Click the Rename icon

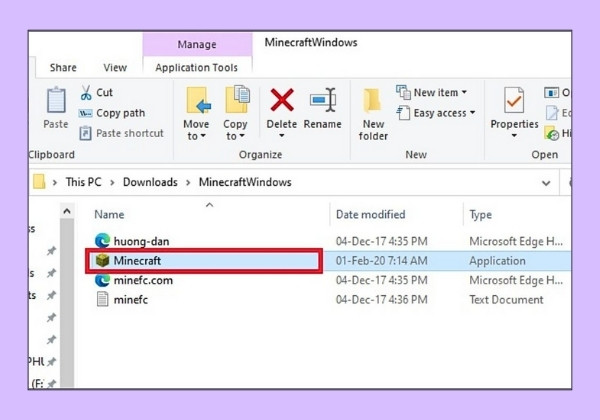coord(323,100)
